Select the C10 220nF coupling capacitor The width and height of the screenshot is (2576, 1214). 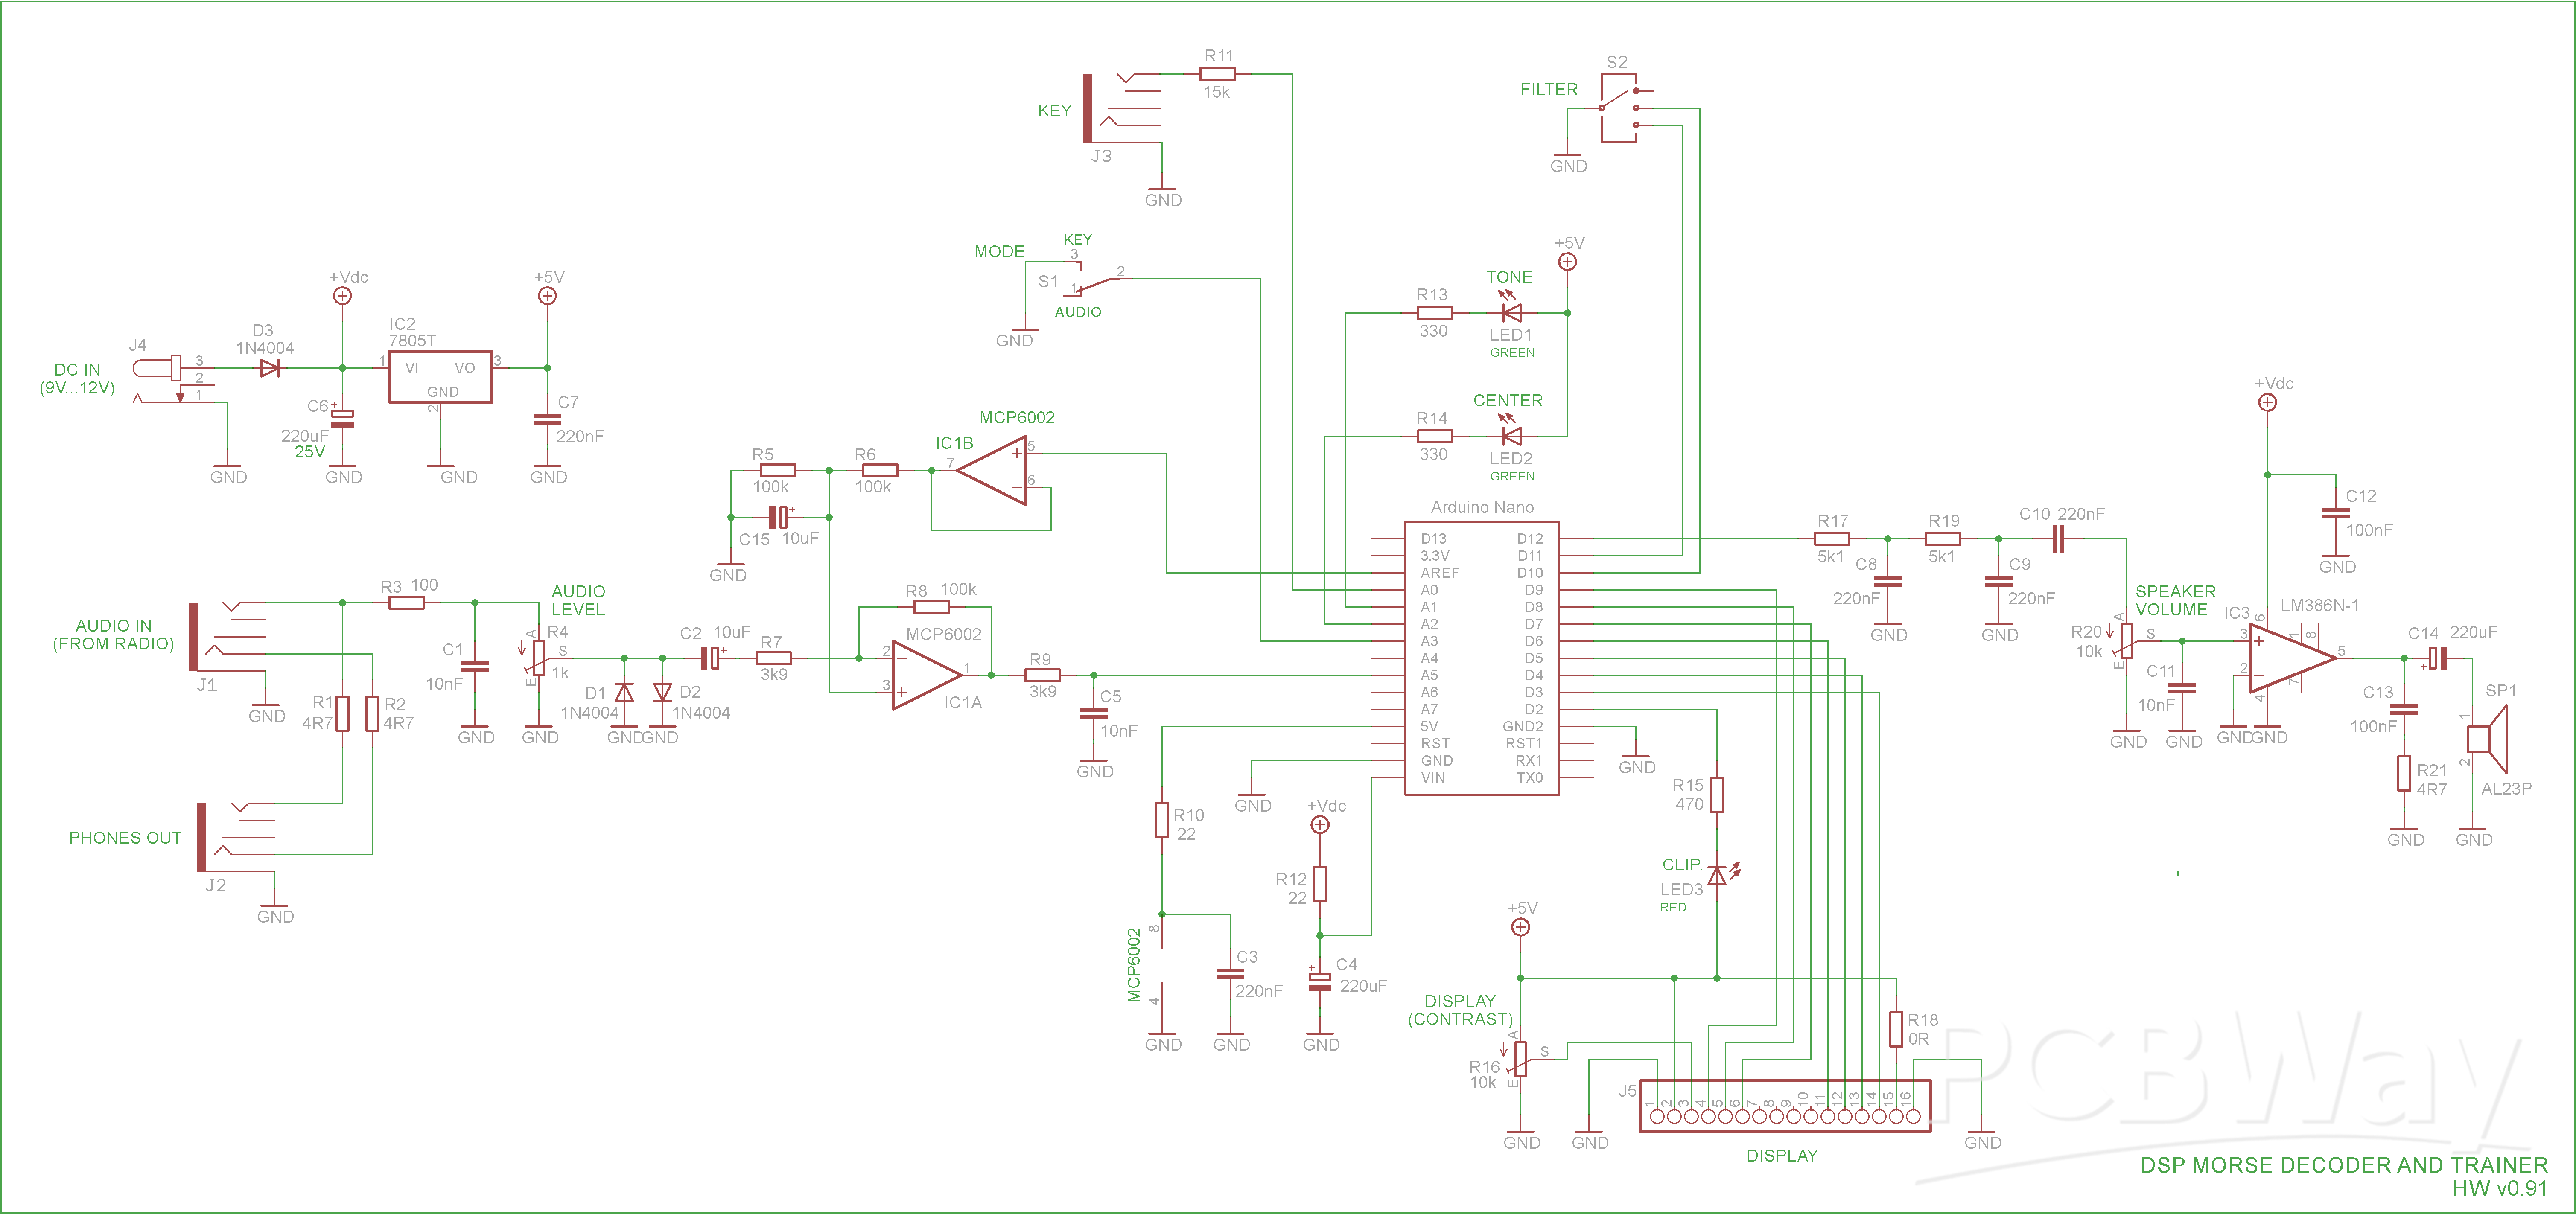[x=2058, y=539]
